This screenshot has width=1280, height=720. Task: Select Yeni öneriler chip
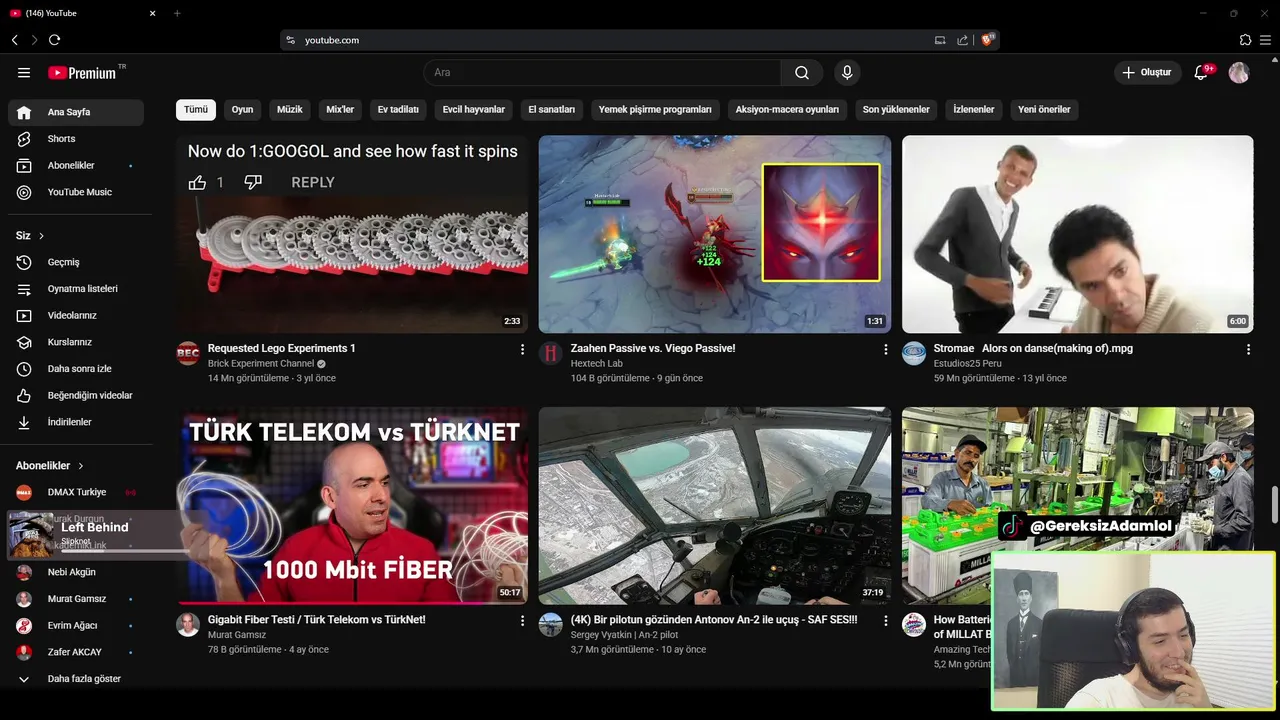point(1044,110)
